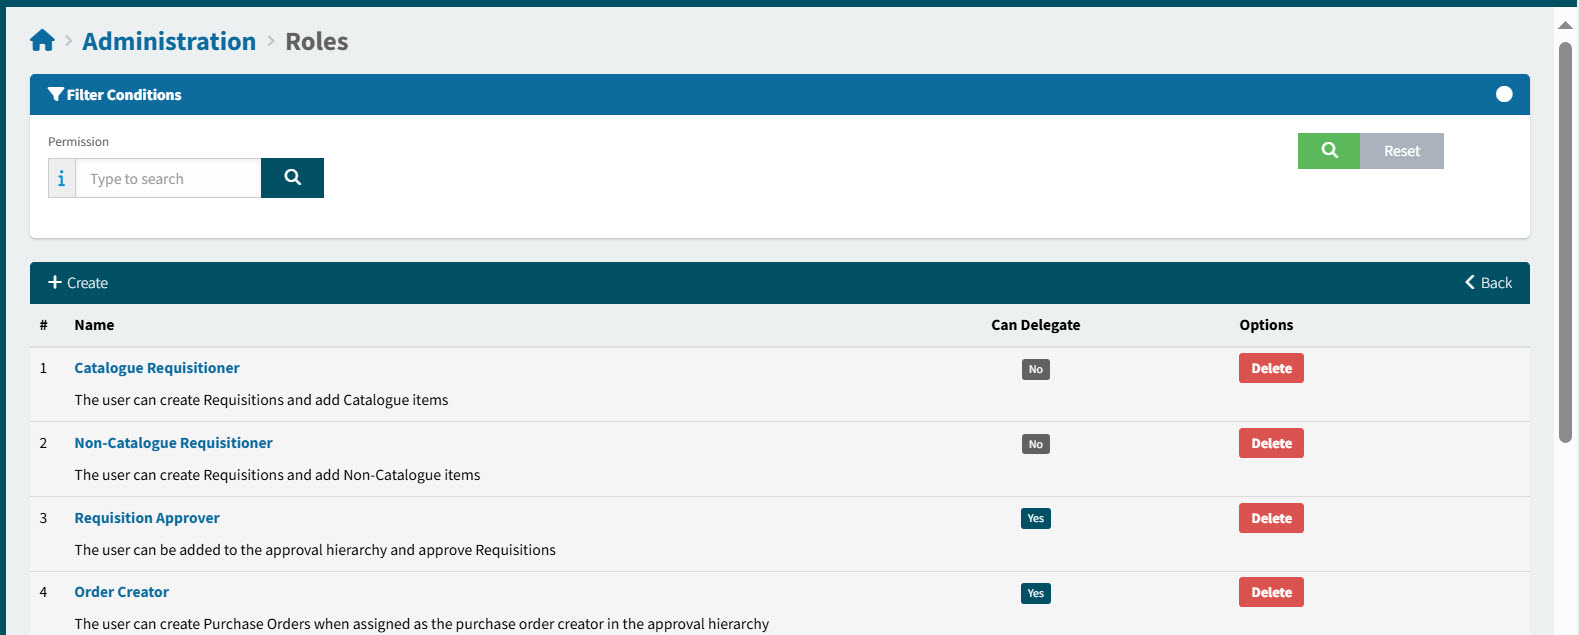Click the Create button with plus icon

78,283
